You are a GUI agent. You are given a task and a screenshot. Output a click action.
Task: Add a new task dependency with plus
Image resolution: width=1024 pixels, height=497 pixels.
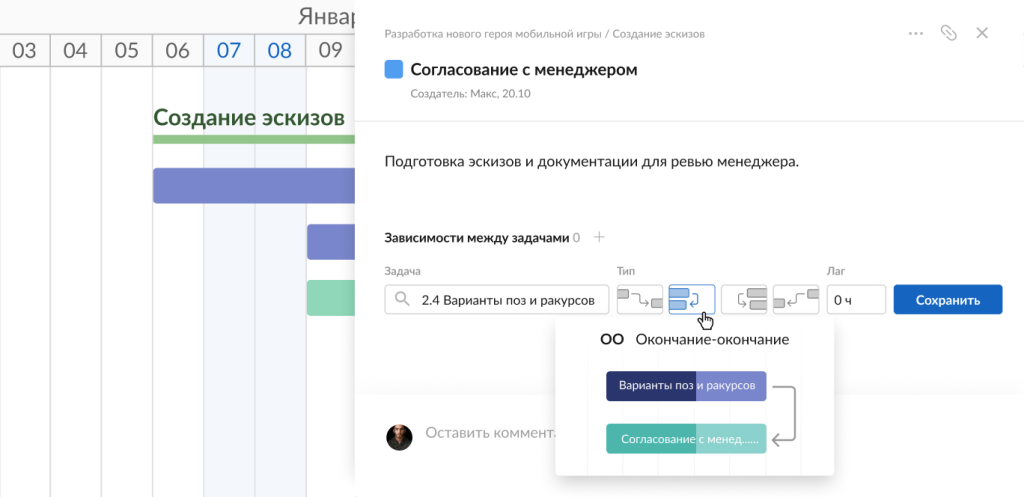pyautogui.click(x=599, y=238)
